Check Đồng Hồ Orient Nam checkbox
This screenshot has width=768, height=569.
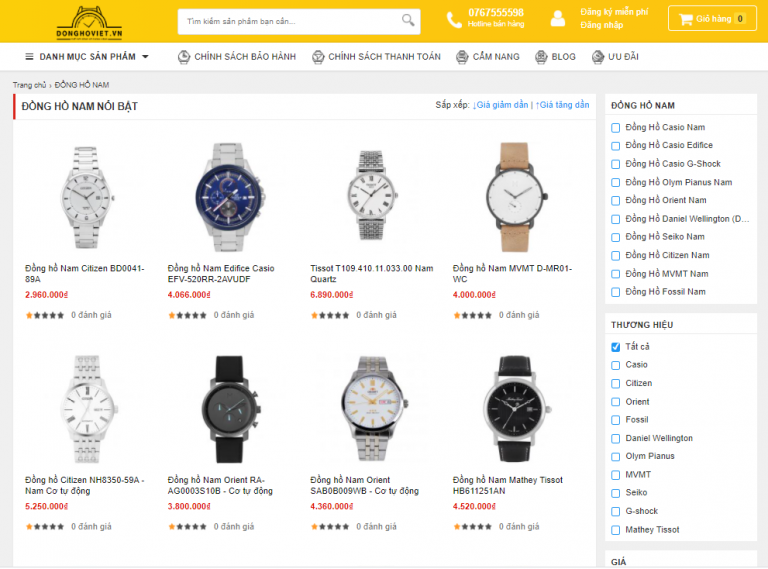point(616,201)
